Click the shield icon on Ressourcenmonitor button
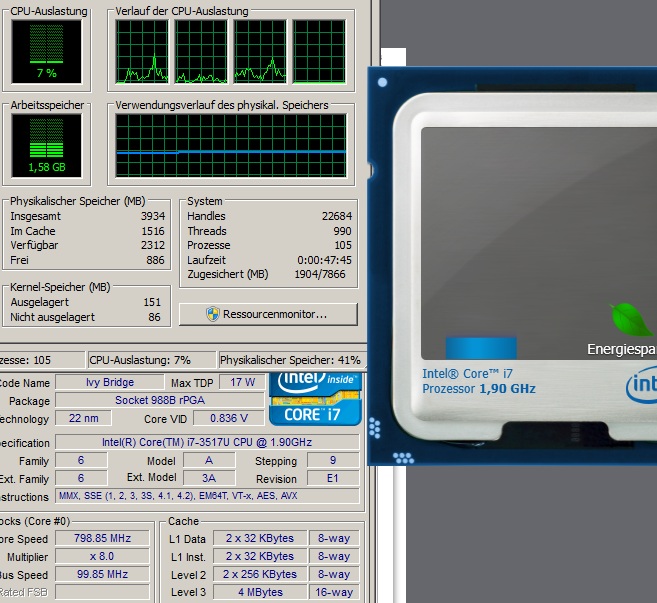The width and height of the screenshot is (657, 603). [213, 314]
